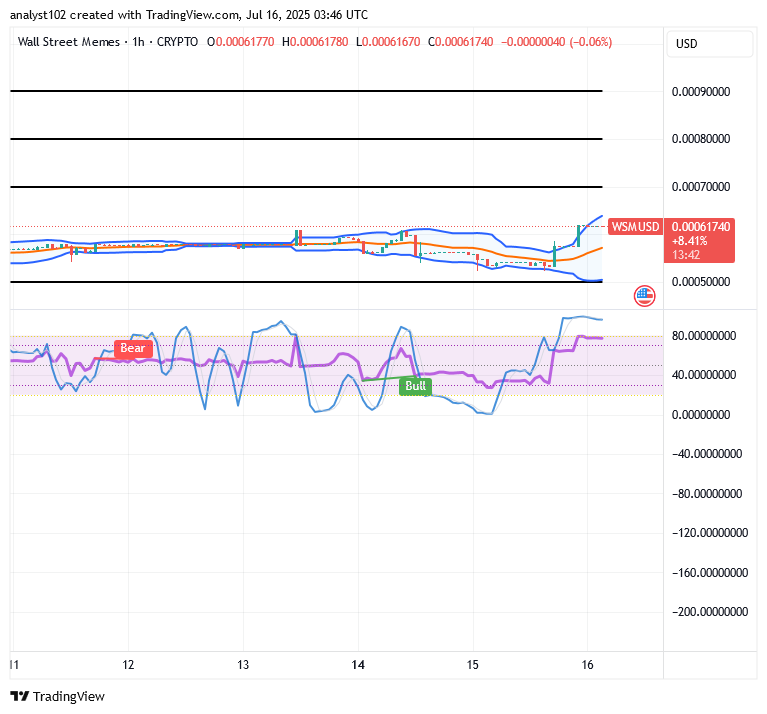Click the 1h timeframe label
The image size is (767, 714).
(138, 42)
